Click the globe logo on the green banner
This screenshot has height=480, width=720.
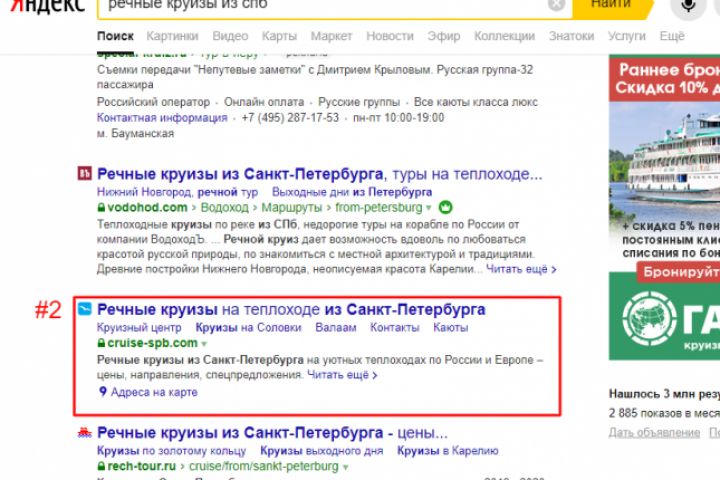coord(650,319)
